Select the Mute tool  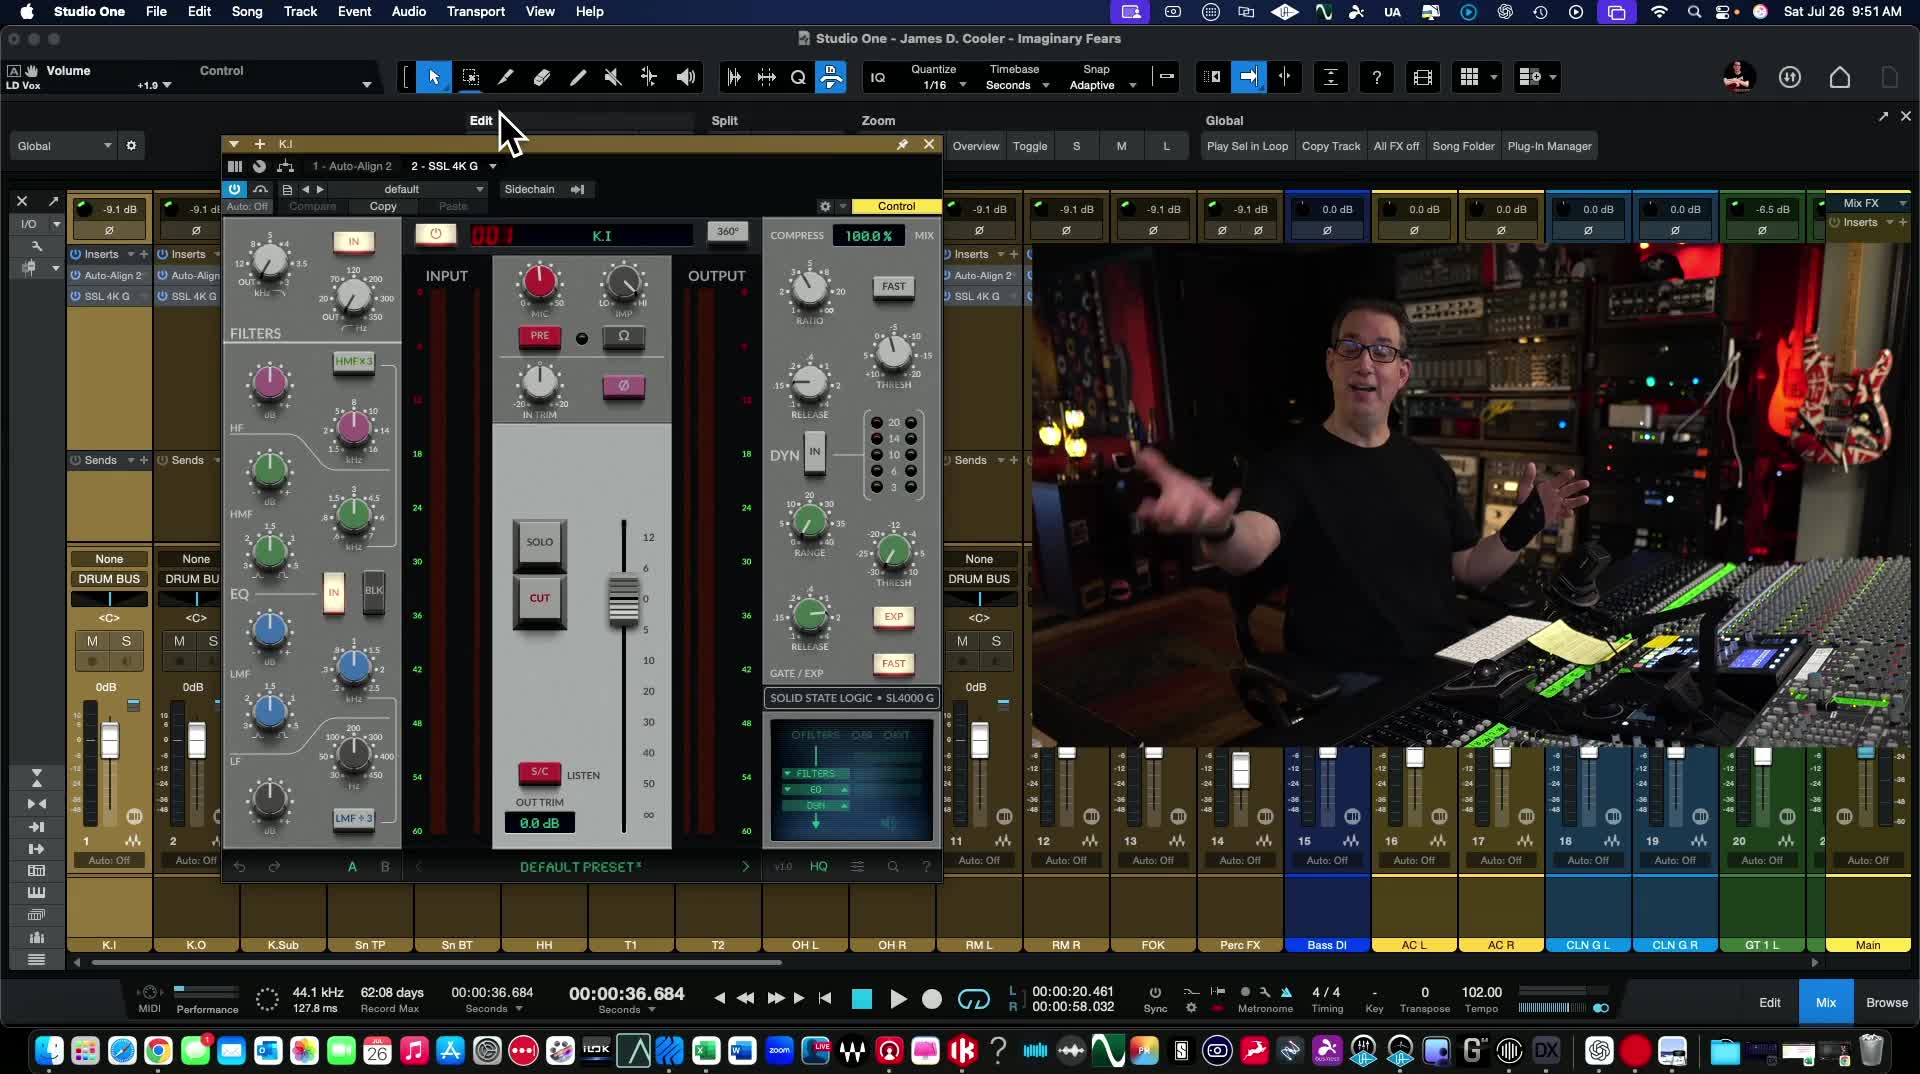[613, 77]
